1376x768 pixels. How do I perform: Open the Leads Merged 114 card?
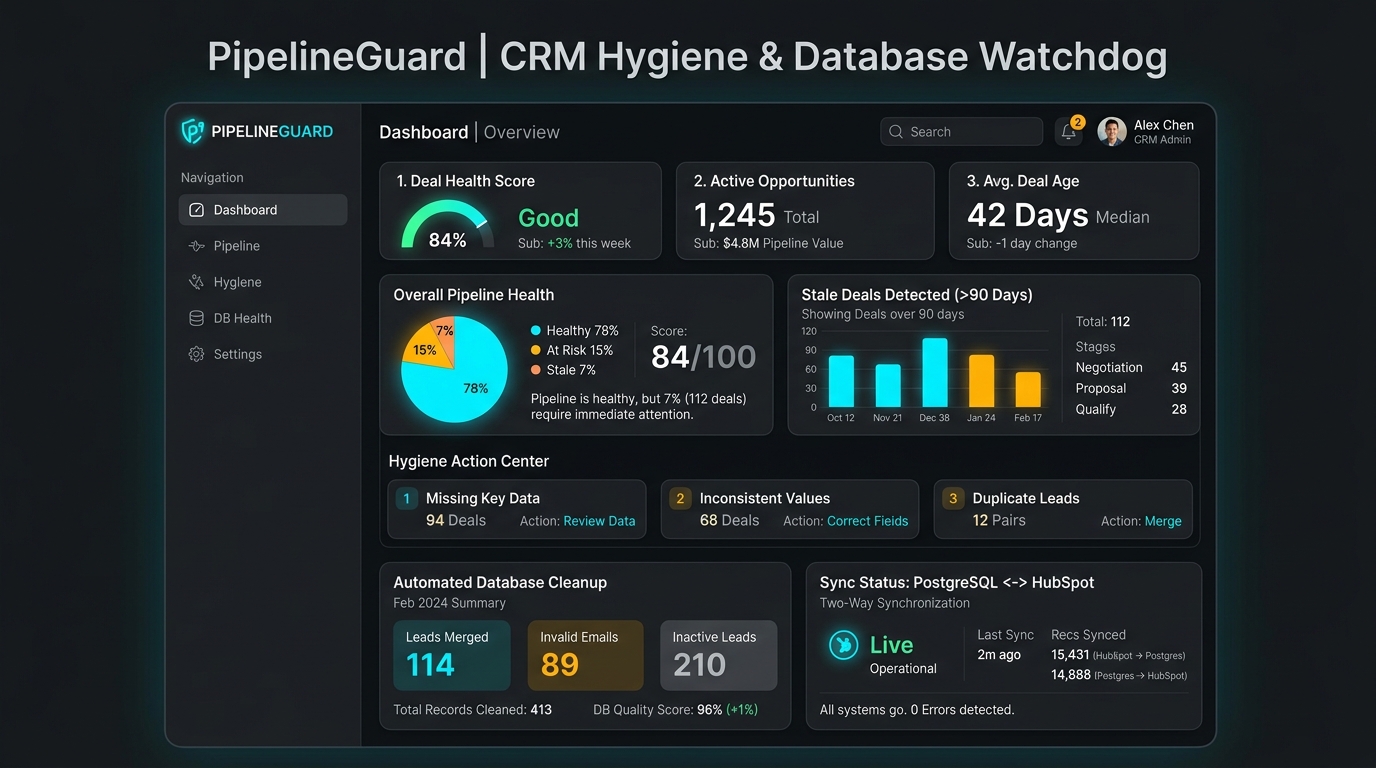(x=452, y=655)
